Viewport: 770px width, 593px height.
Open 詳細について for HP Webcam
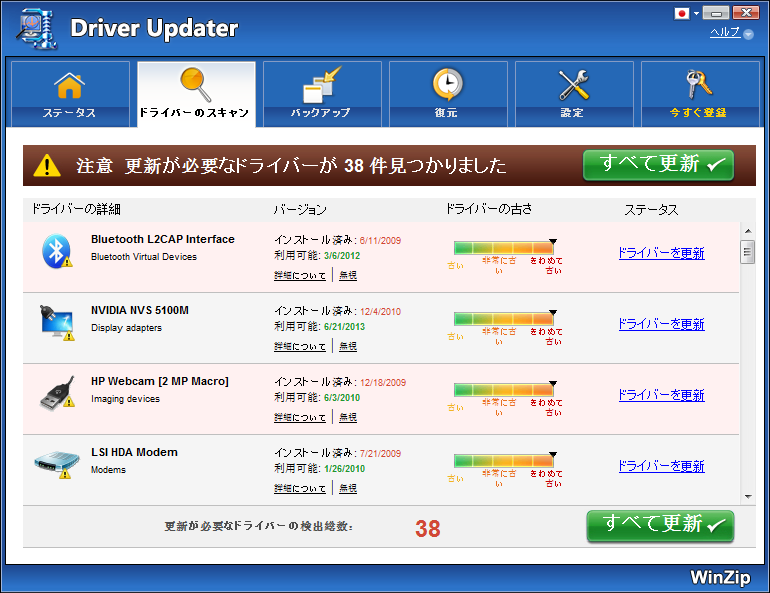(300, 417)
